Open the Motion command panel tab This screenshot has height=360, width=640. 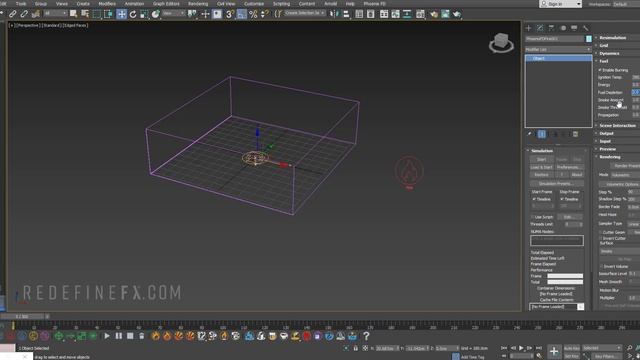click(563, 28)
